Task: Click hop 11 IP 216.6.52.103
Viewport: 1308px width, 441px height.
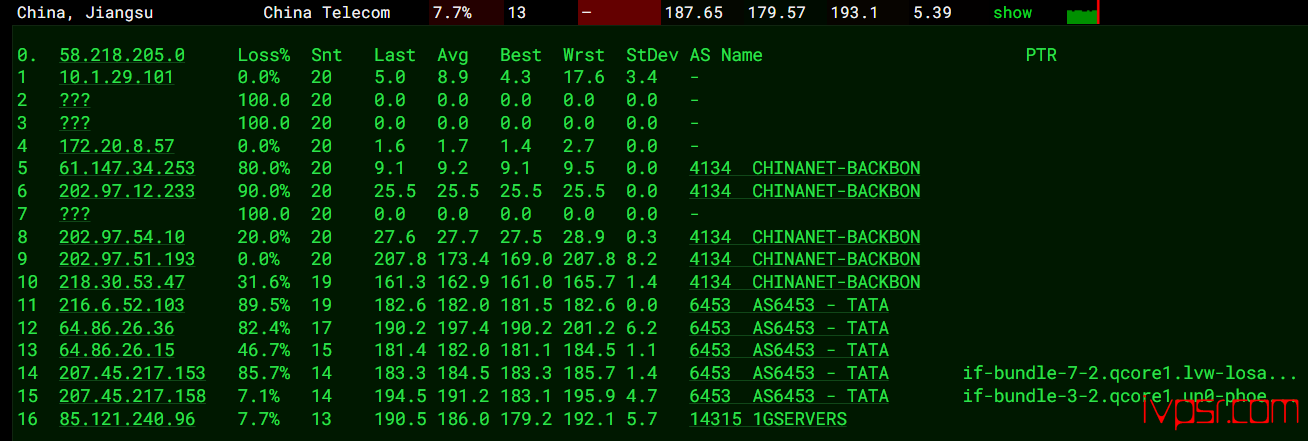Action: (122, 305)
